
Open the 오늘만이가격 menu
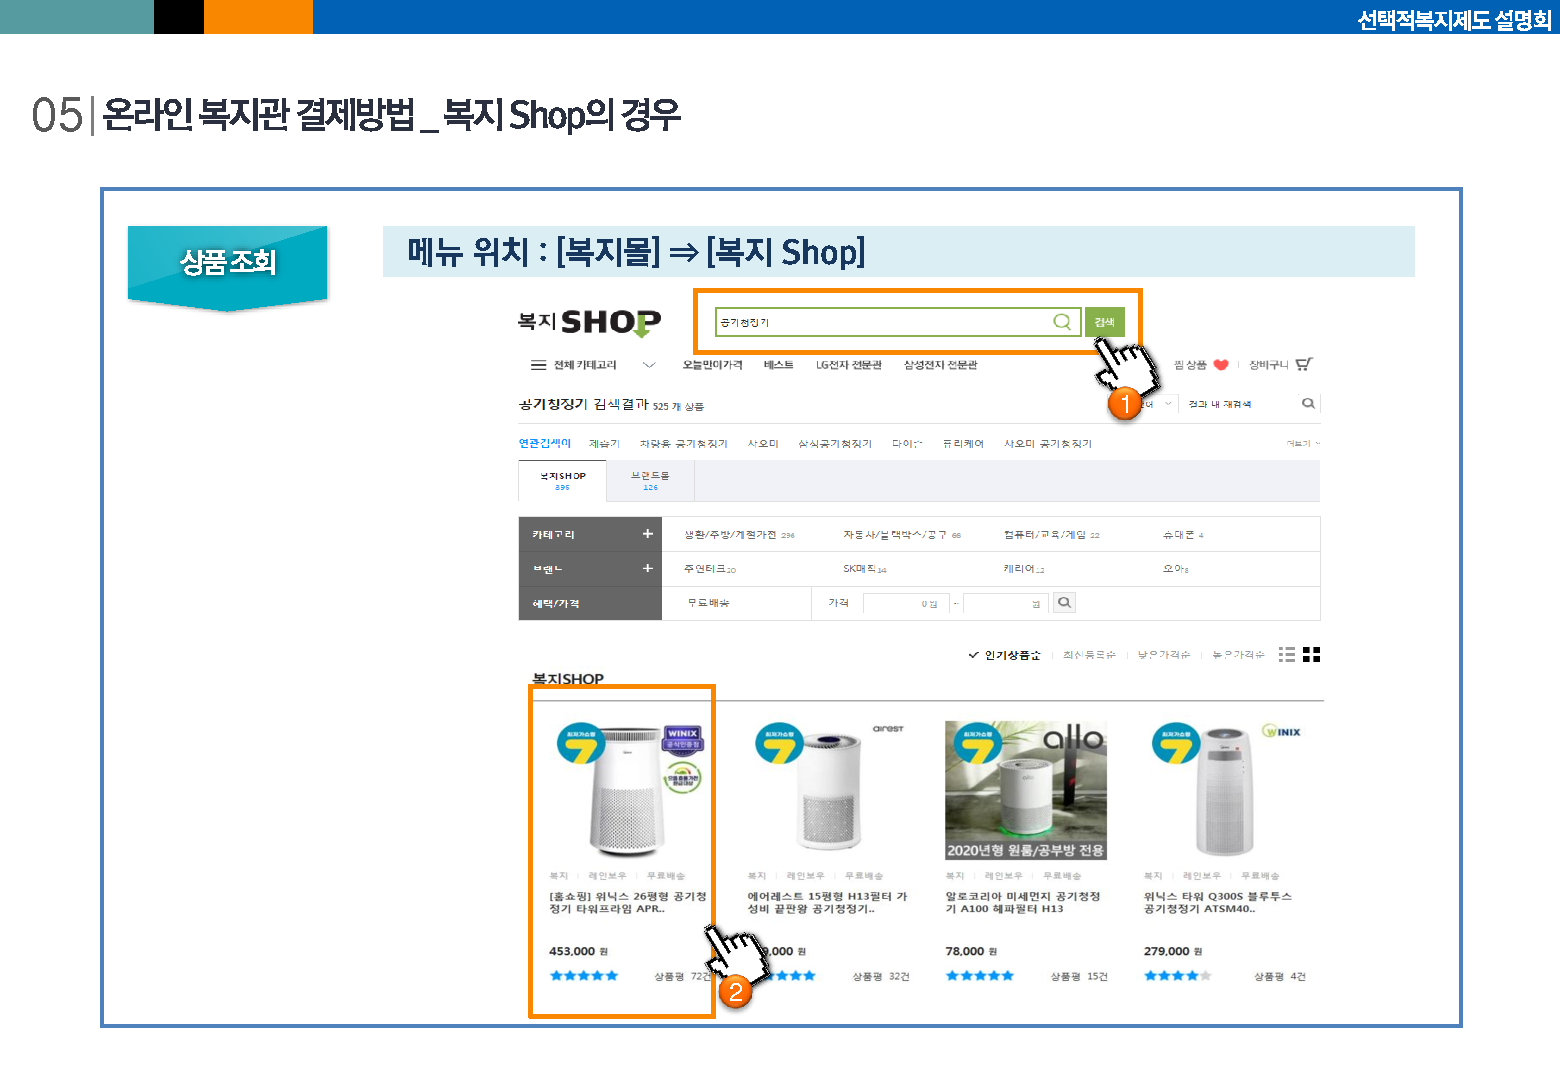713,365
